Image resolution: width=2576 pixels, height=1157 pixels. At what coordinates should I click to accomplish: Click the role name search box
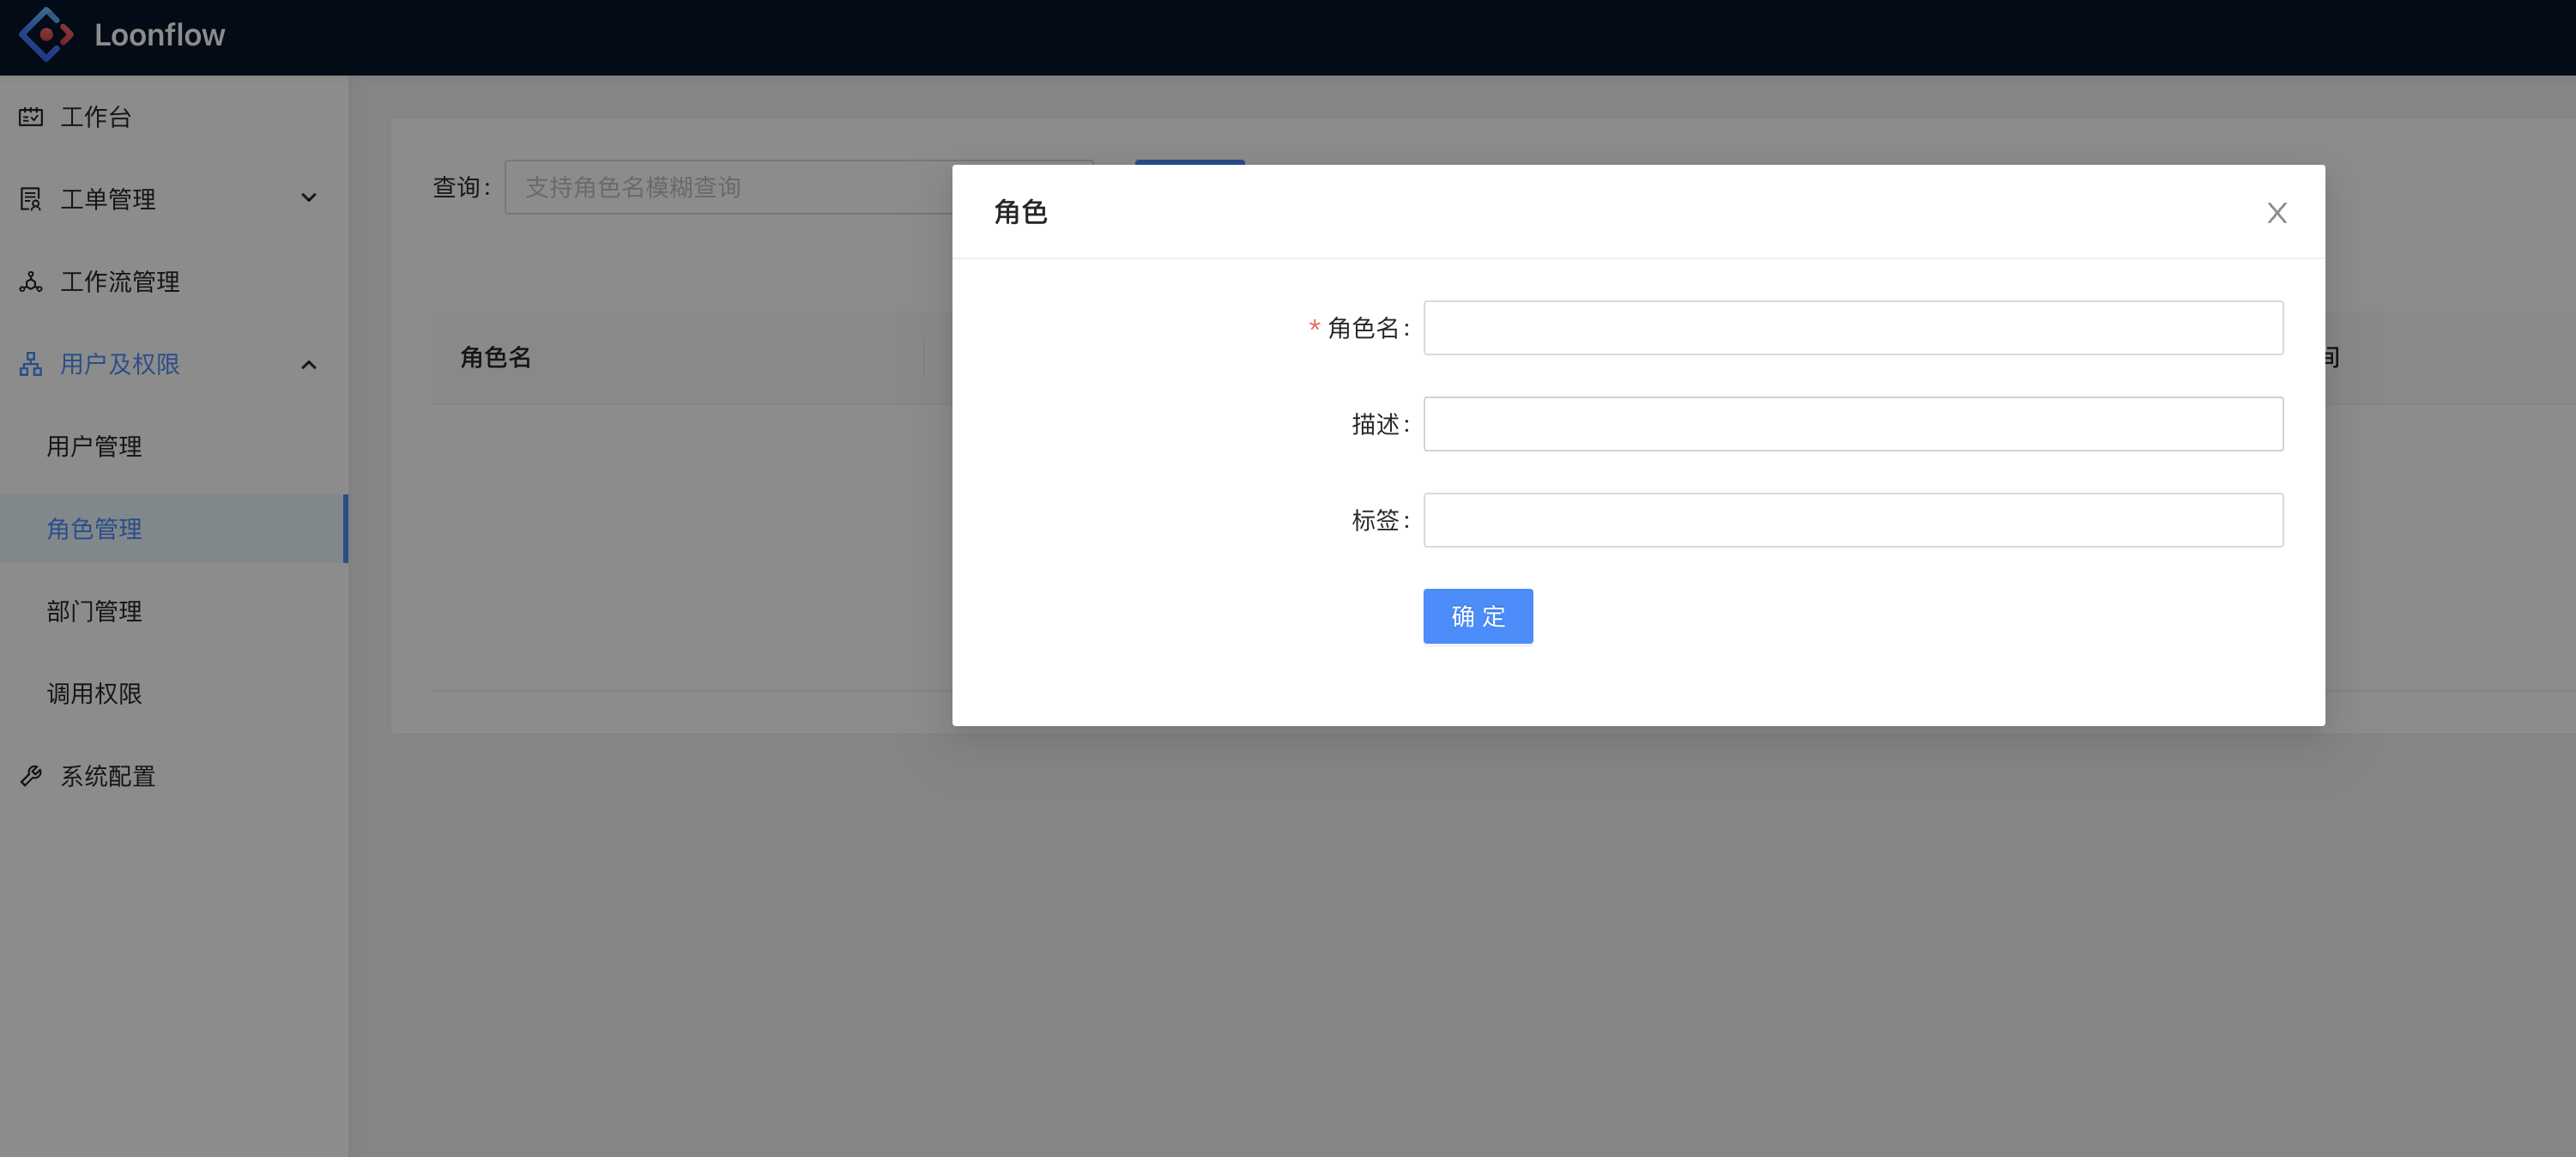(729, 187)
